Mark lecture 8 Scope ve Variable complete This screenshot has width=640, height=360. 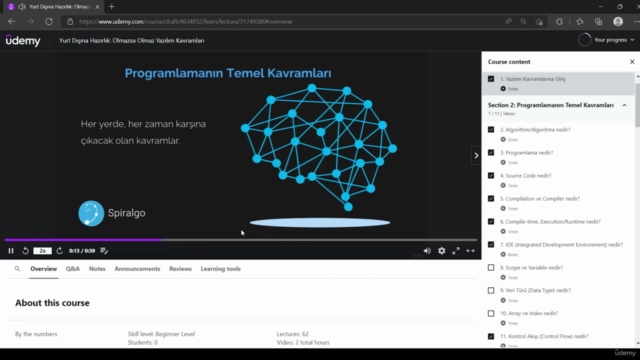[491, 267]
